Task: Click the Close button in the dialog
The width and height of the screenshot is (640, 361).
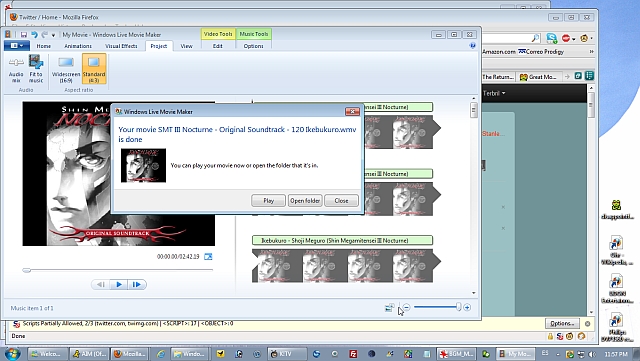Action: (x=341, y=201)
